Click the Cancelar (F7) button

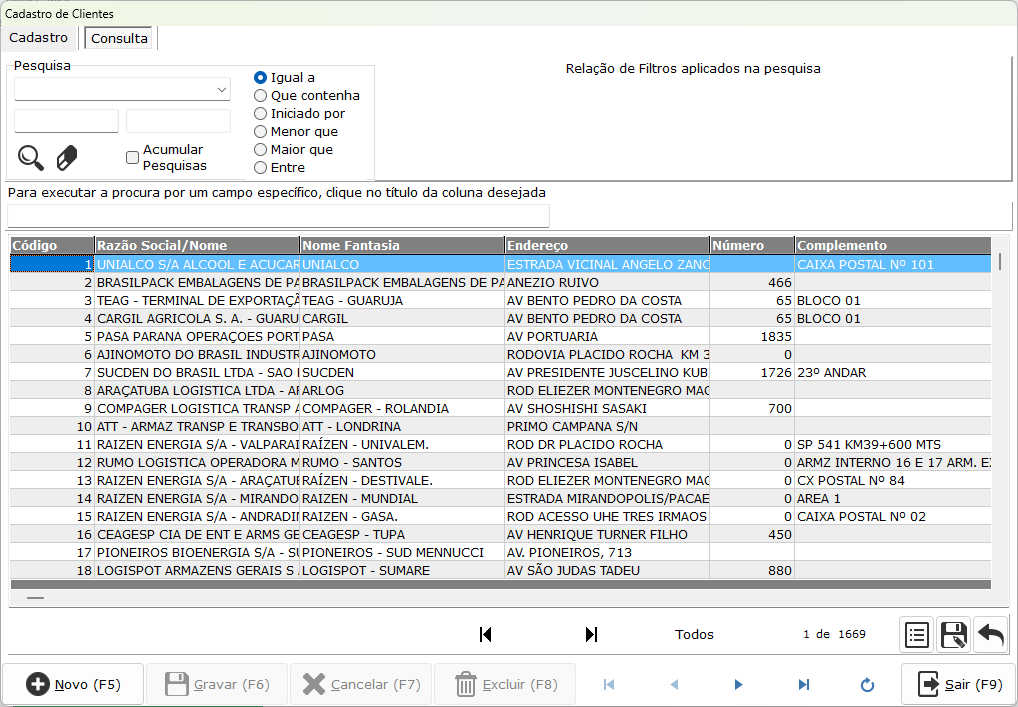tap(361, 684)
